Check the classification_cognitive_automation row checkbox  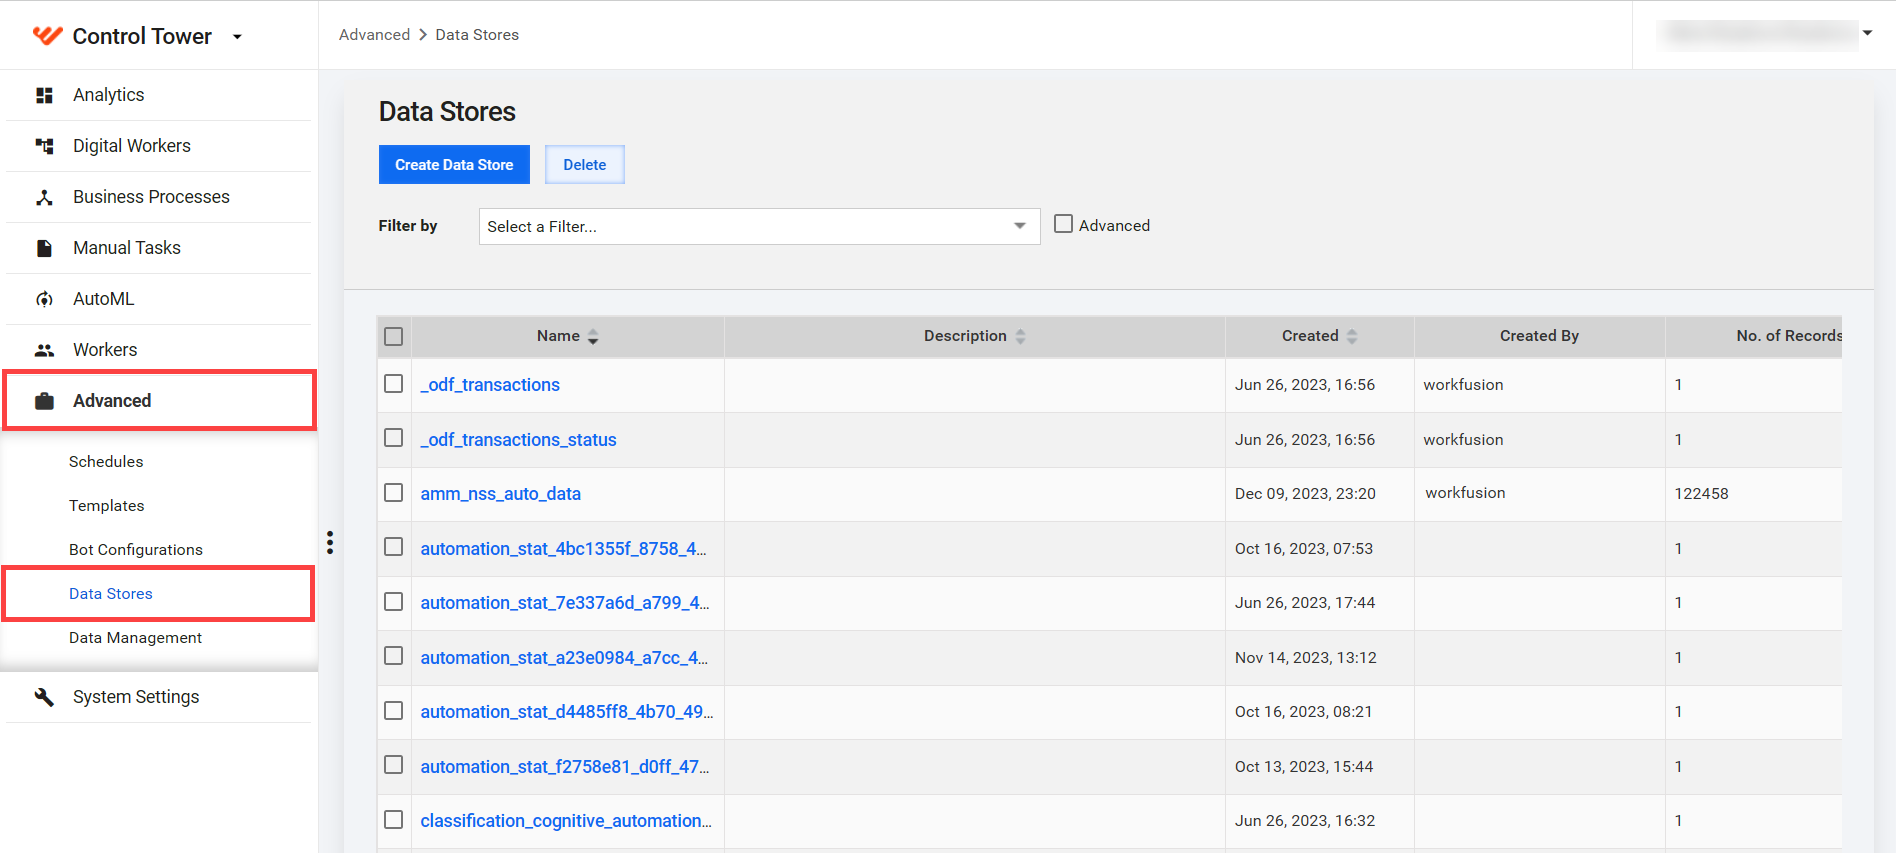(394, 820)
